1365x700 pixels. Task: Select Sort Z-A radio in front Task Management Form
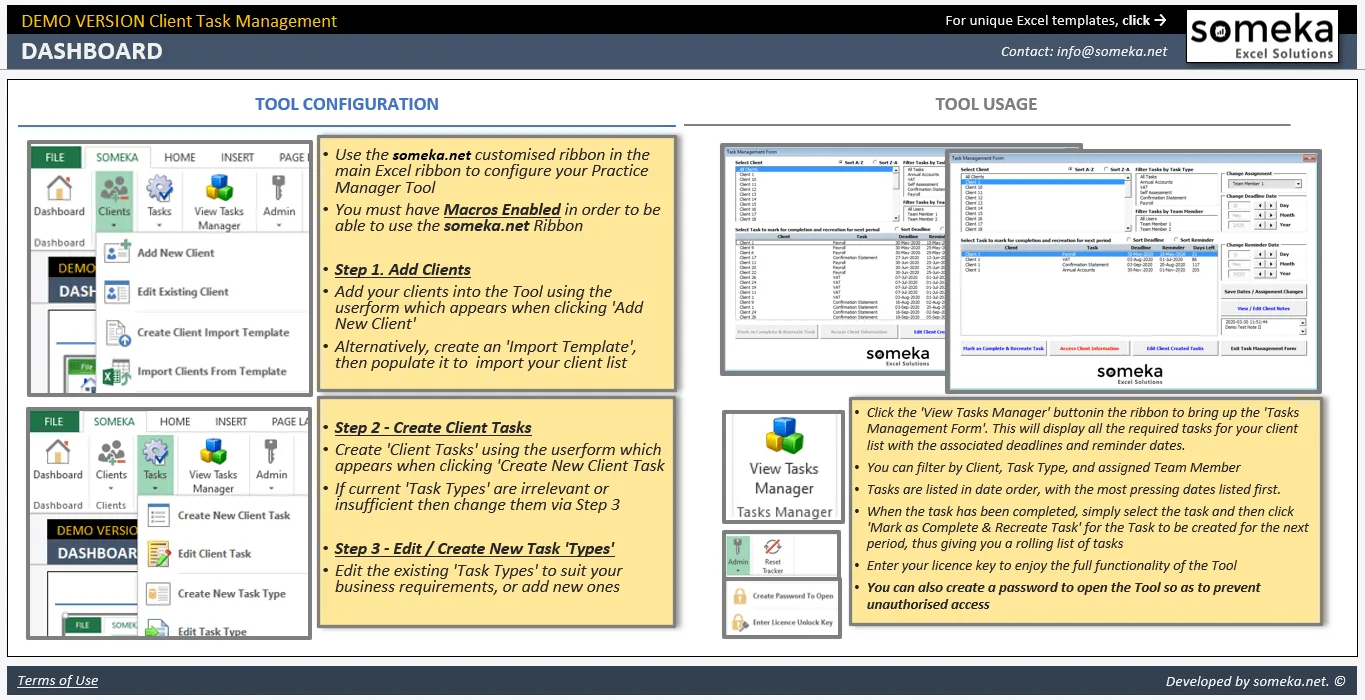coord(1106,169)
